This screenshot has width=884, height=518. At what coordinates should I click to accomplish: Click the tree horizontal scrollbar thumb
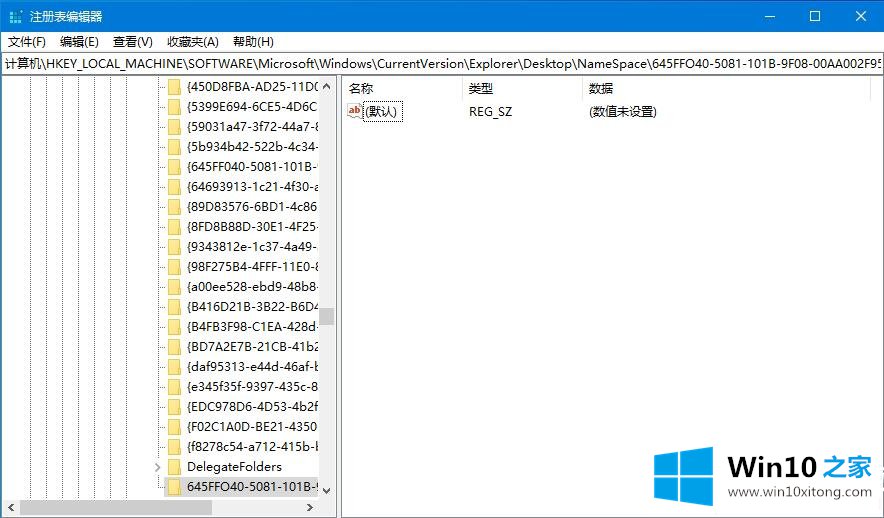pos(116,507)
